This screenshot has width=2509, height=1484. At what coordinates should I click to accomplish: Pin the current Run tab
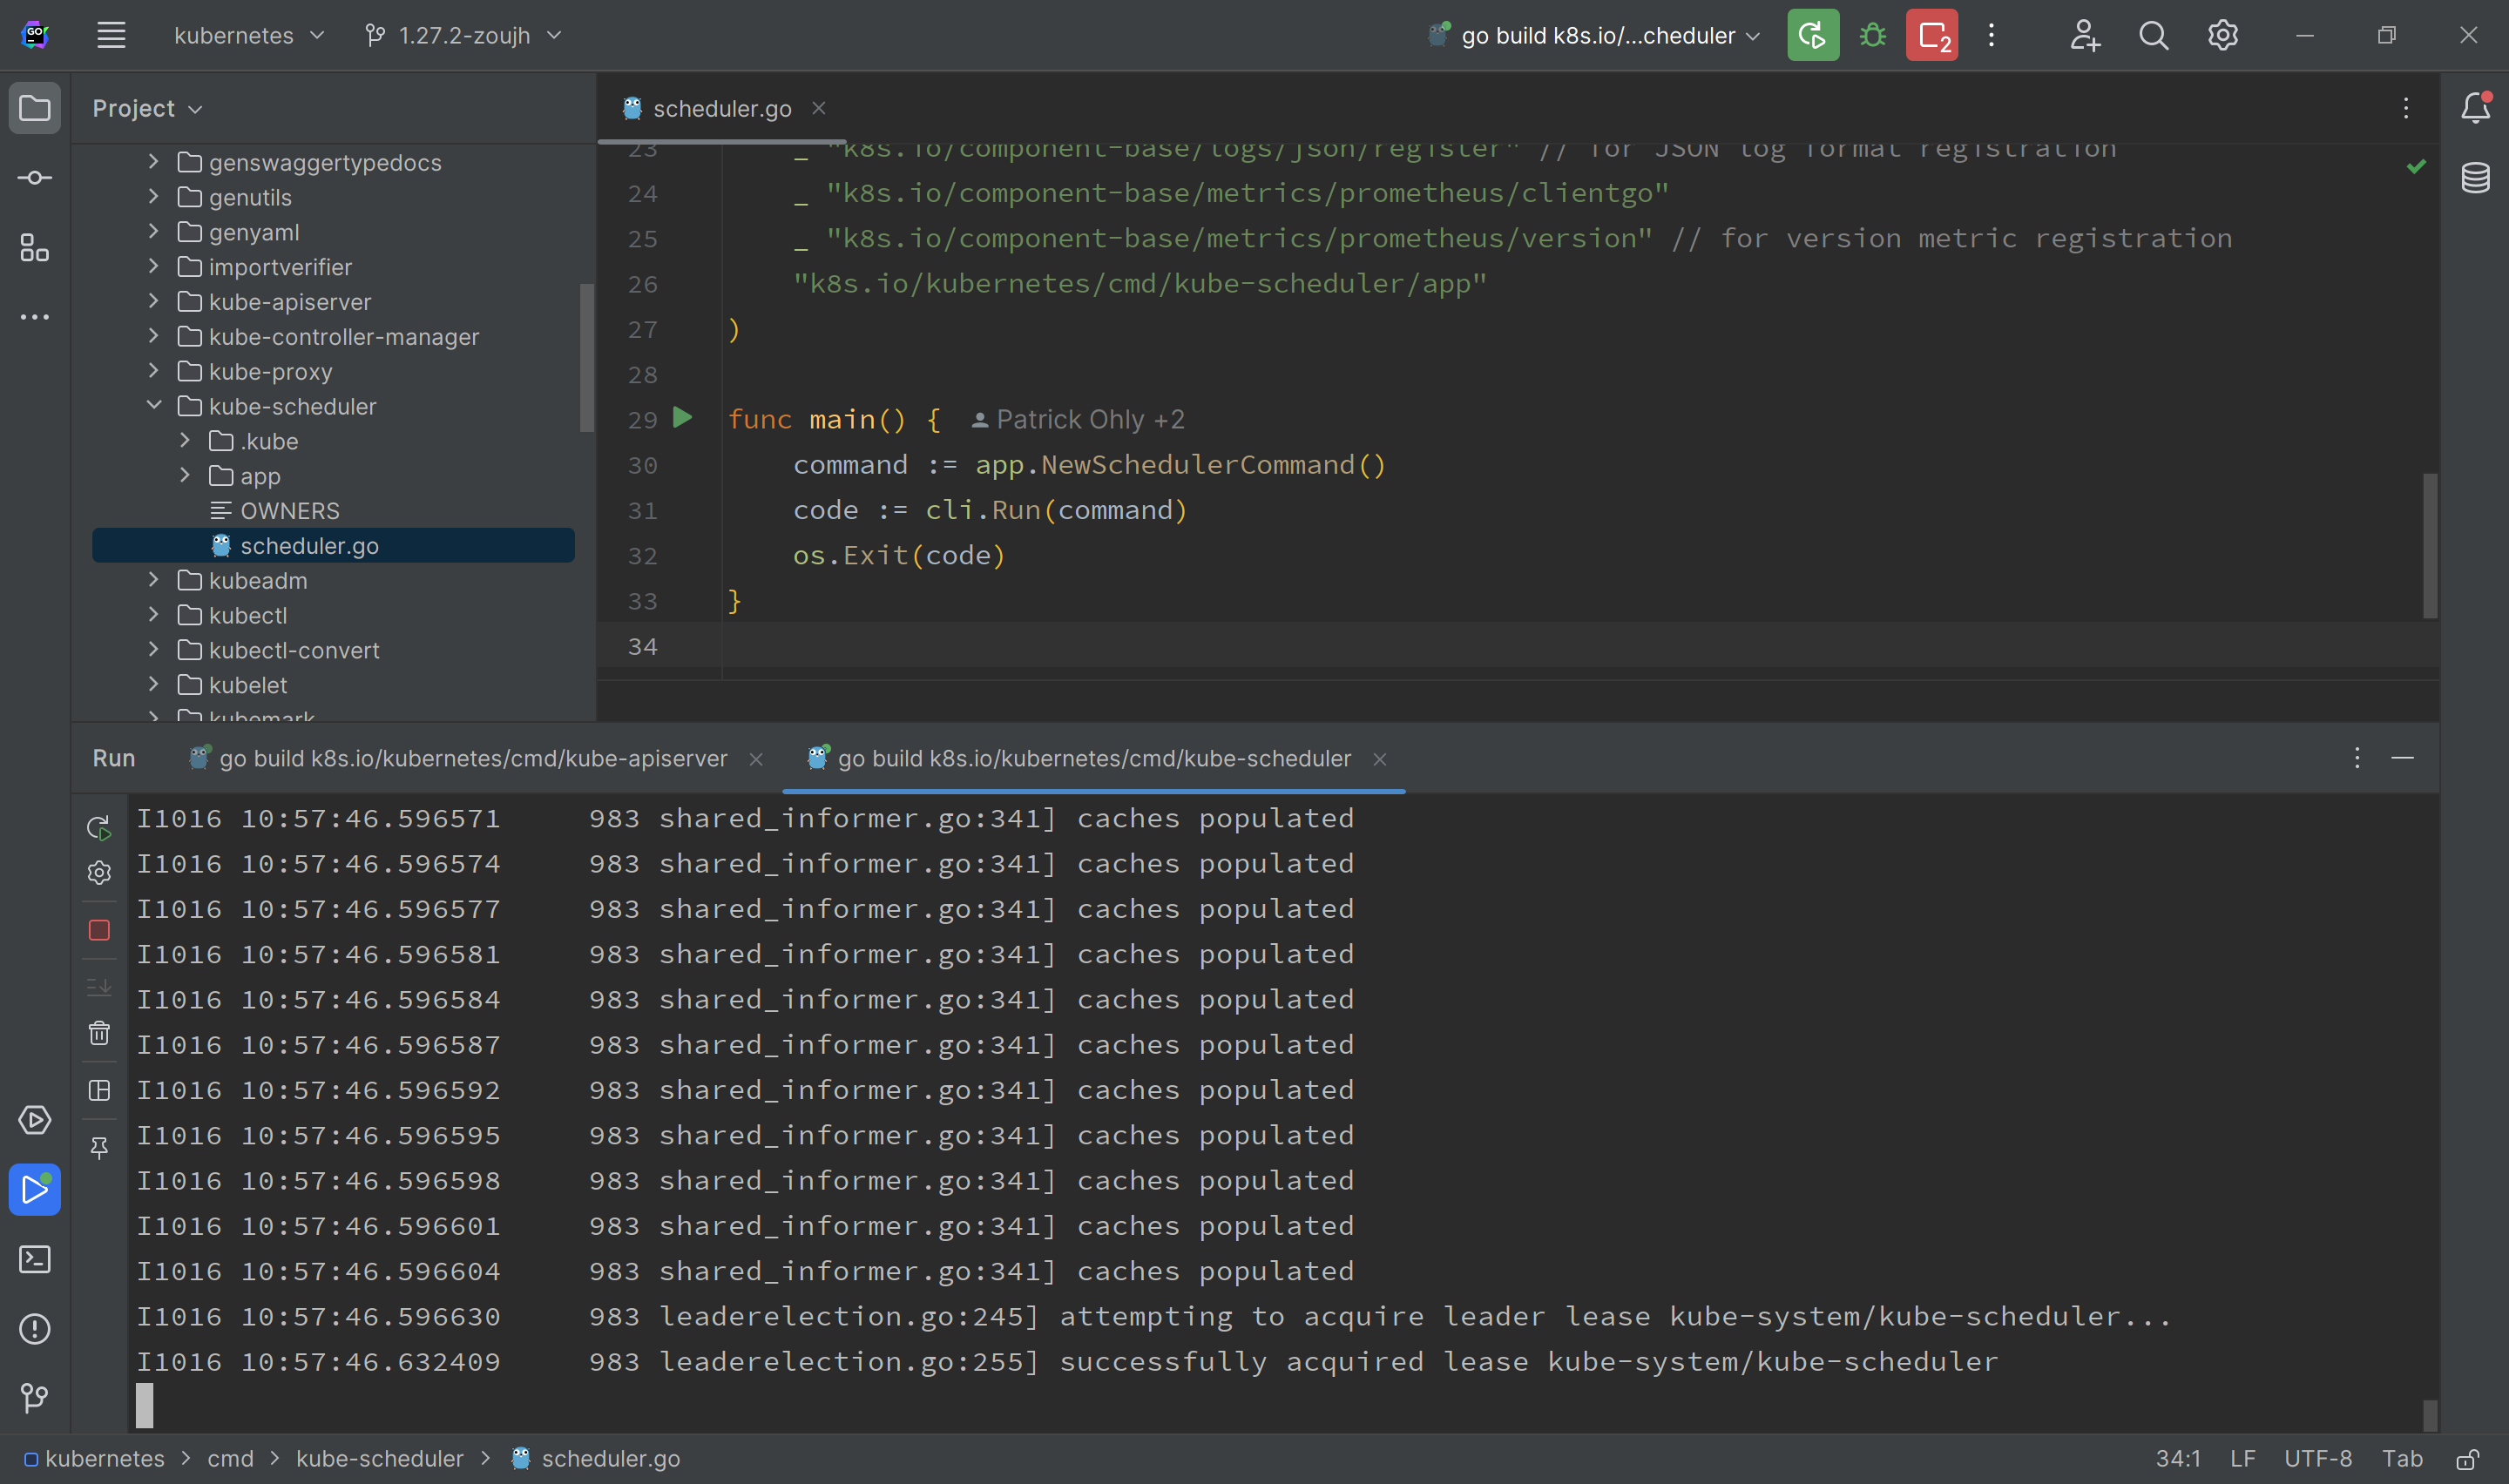99,1147
